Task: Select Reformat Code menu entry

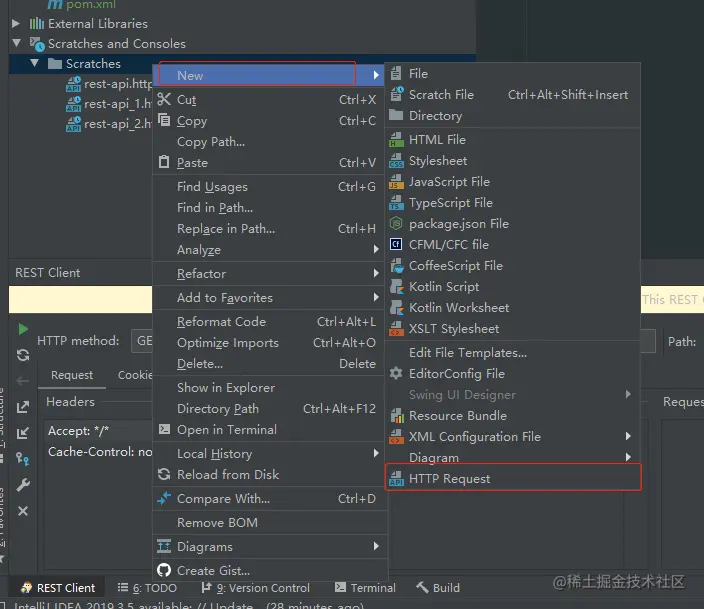Action: [x=270, y=322]
